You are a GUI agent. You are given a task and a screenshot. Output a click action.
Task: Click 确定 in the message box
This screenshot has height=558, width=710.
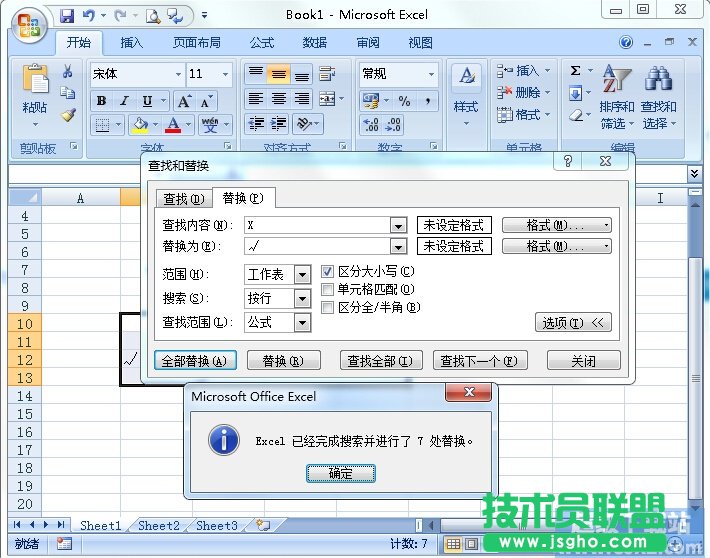pyautogui.click(x=341, y=474)
